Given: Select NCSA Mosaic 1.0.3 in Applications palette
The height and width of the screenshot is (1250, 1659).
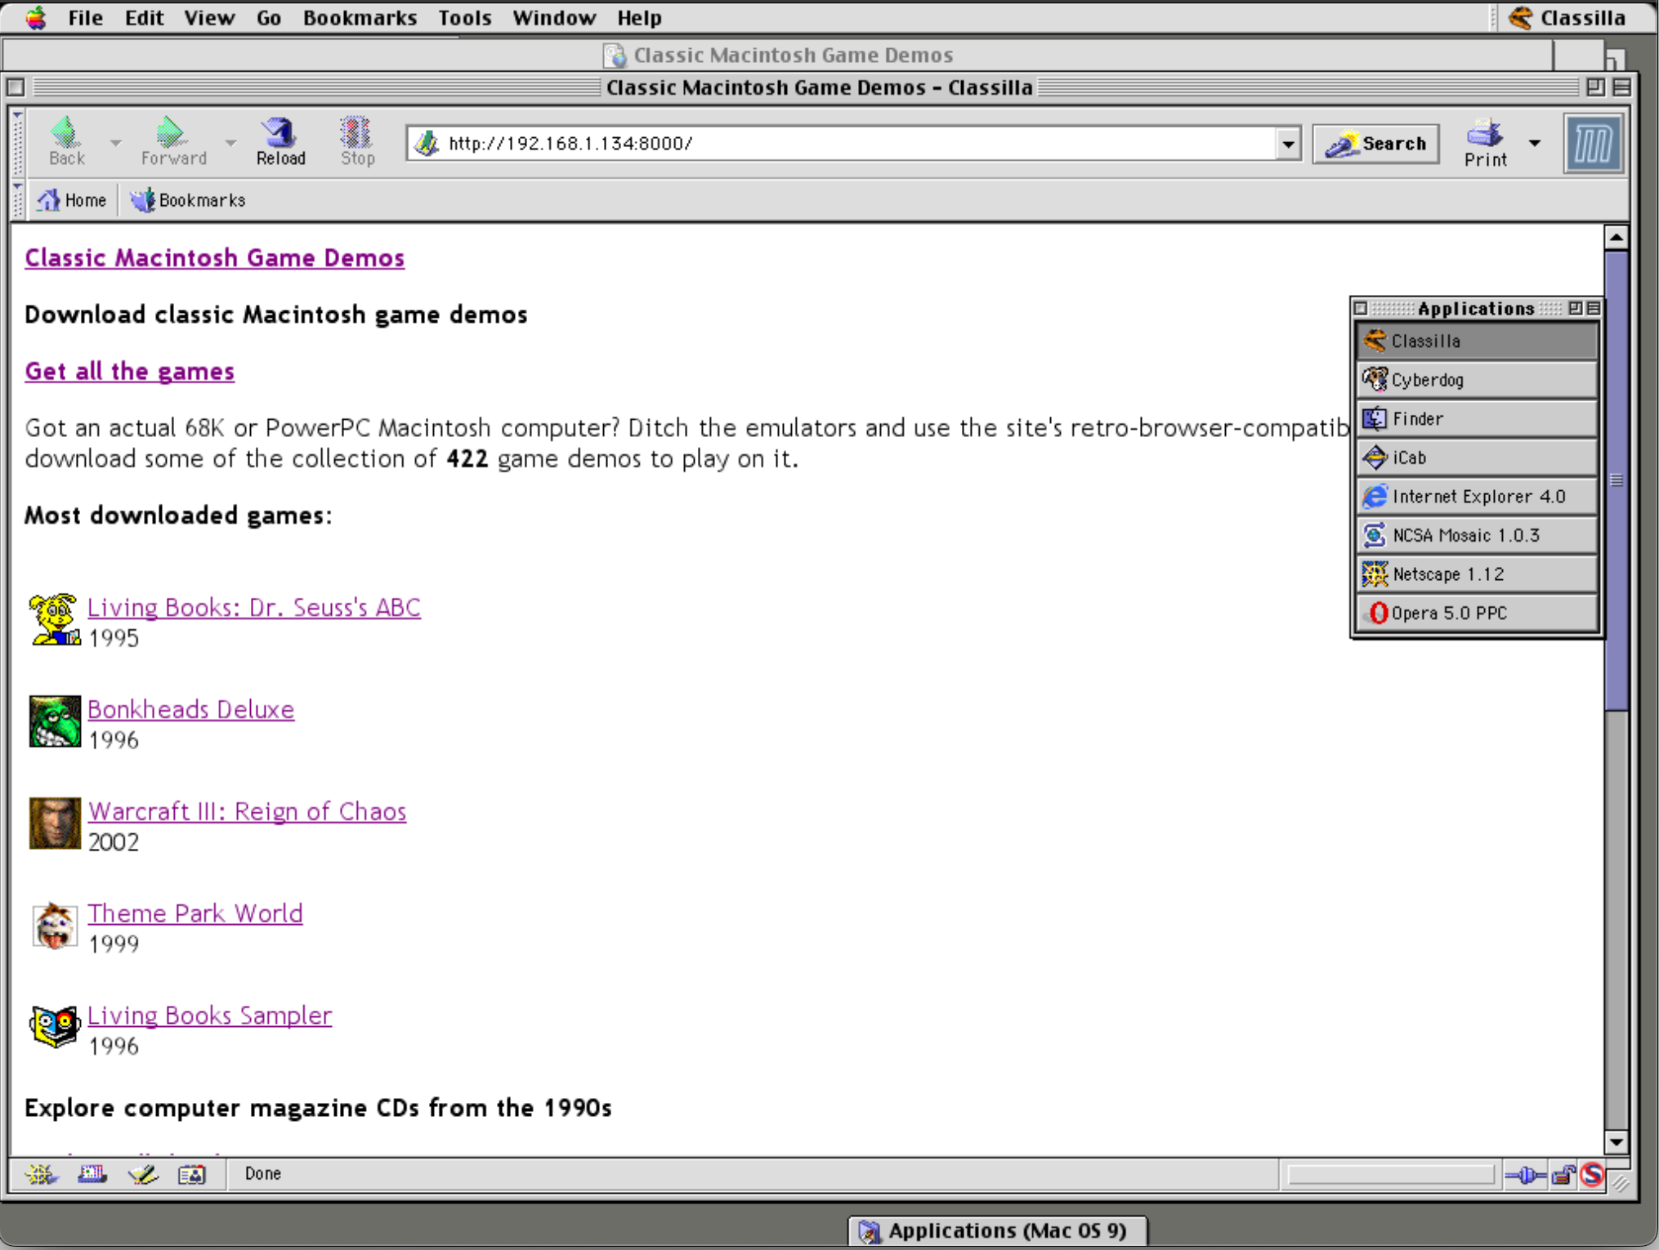Looking at the screenshot, I should tap(1476, 536).
